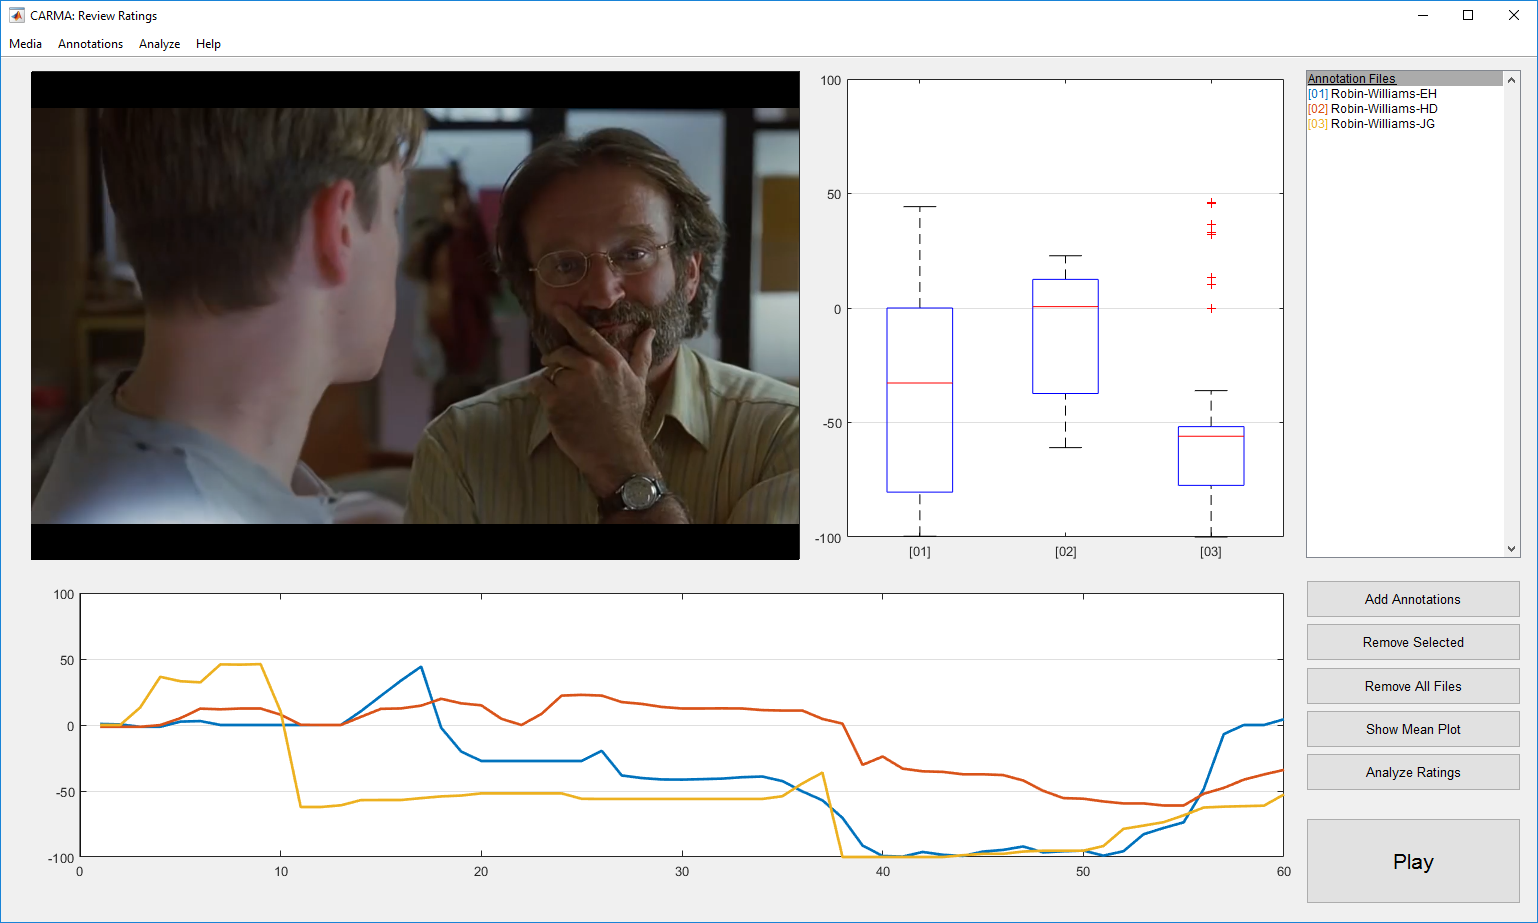Click the list scrollbar up arrow

pos(1512,79)
